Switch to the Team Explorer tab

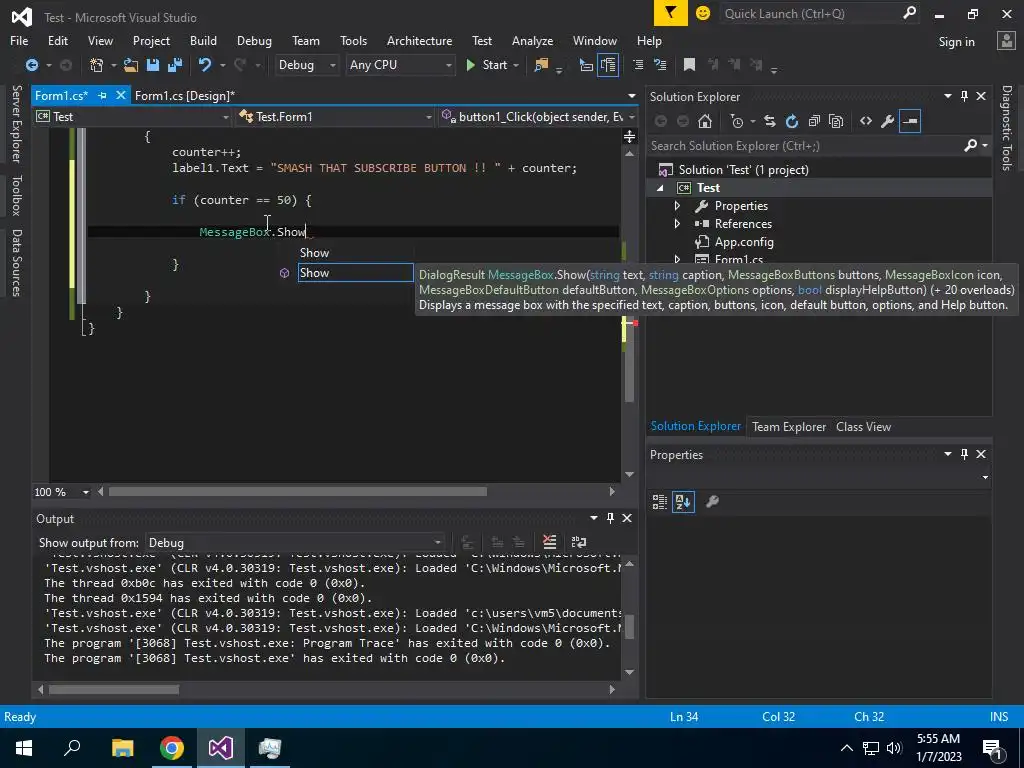pos(789,426)
